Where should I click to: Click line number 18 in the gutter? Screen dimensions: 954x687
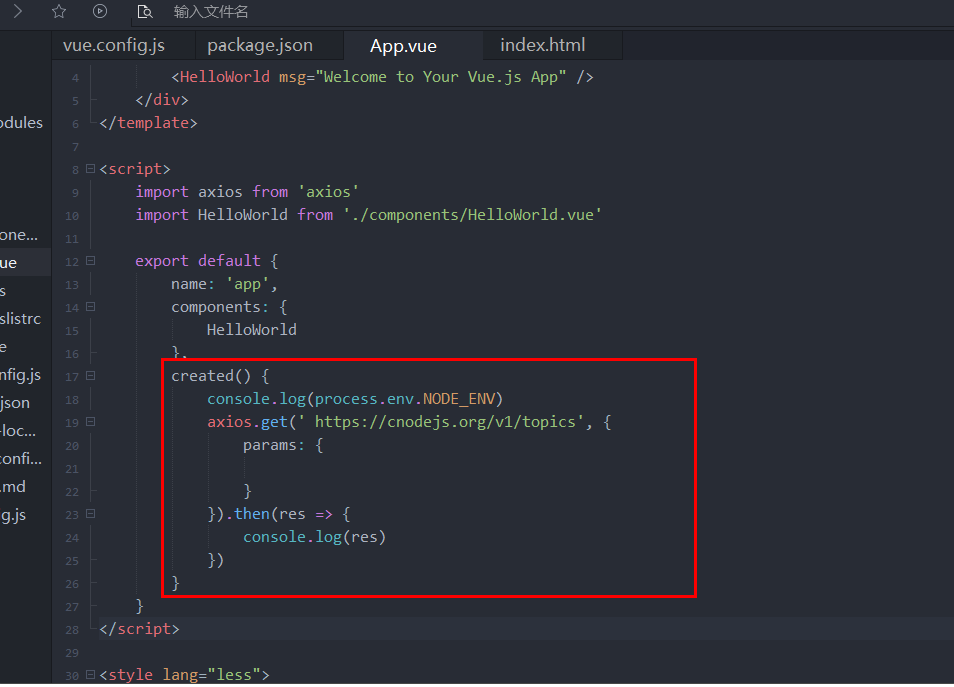coord(72,400)
